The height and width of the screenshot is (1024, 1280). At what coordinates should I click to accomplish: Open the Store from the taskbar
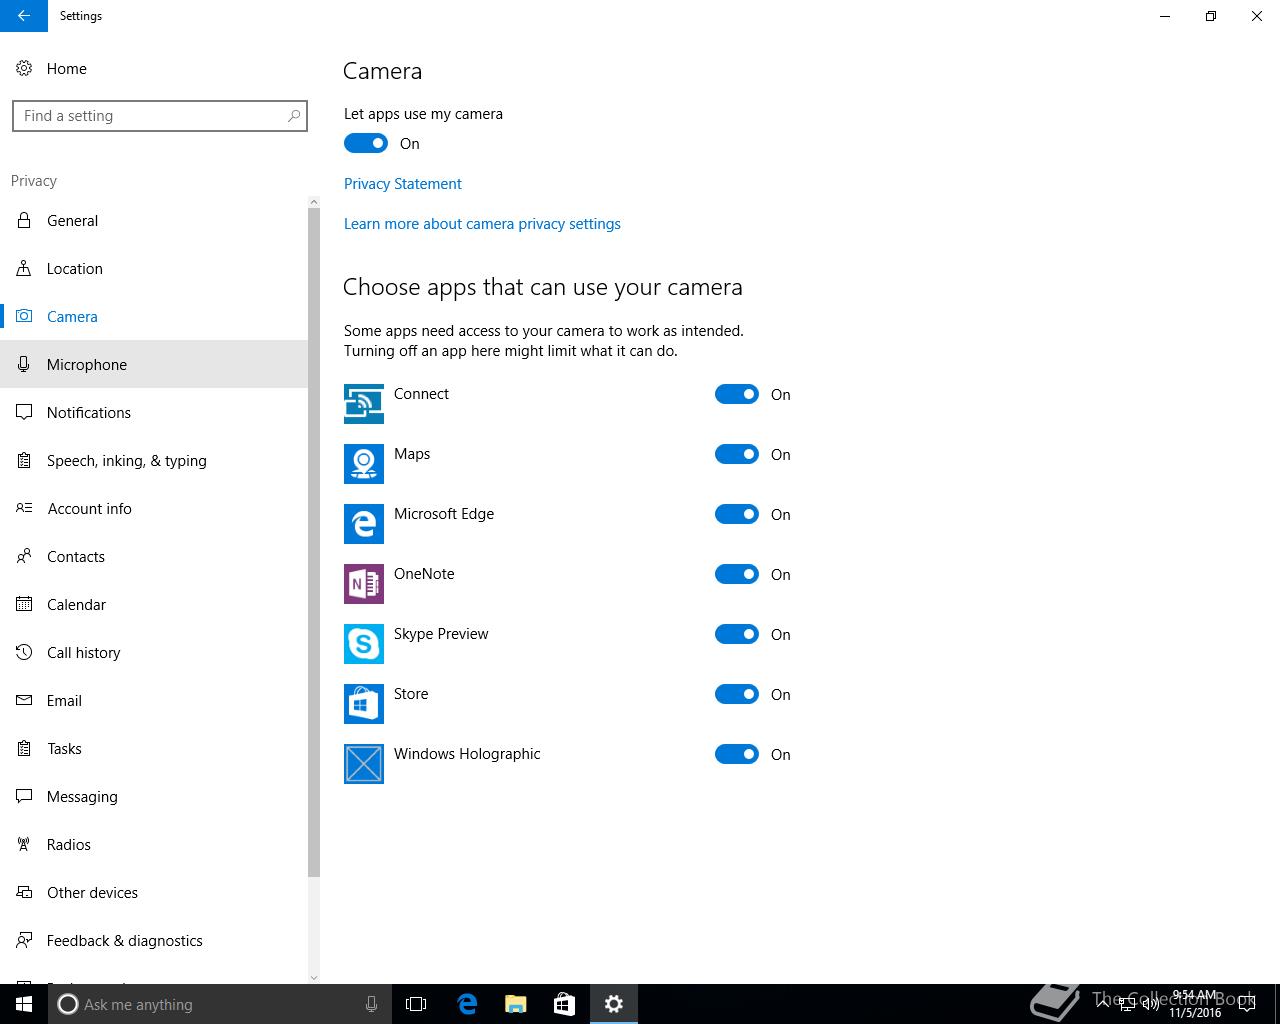564,1004
